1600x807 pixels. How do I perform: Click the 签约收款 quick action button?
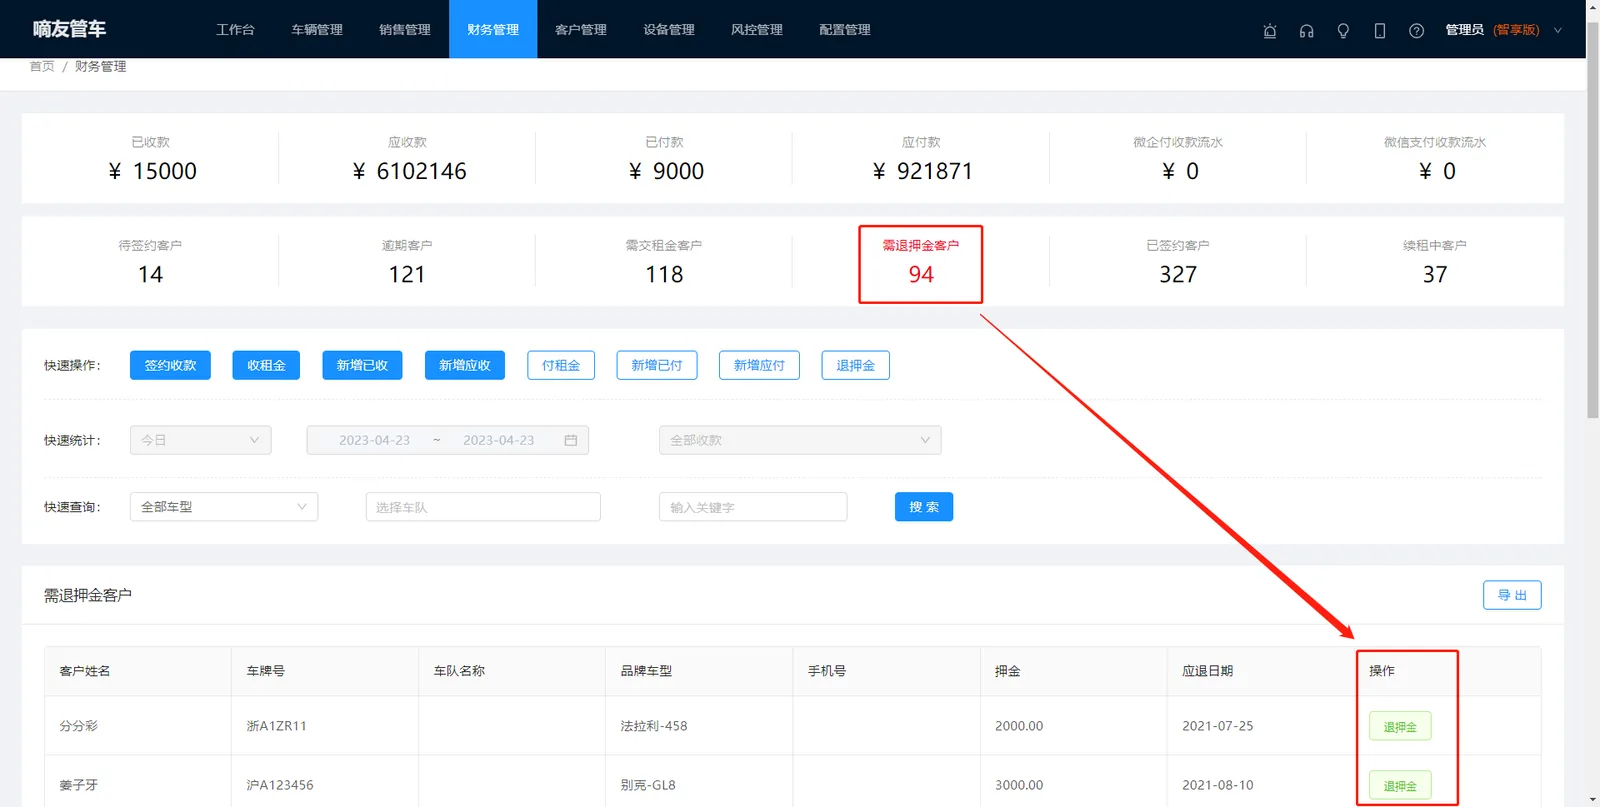tap(170, 365)
